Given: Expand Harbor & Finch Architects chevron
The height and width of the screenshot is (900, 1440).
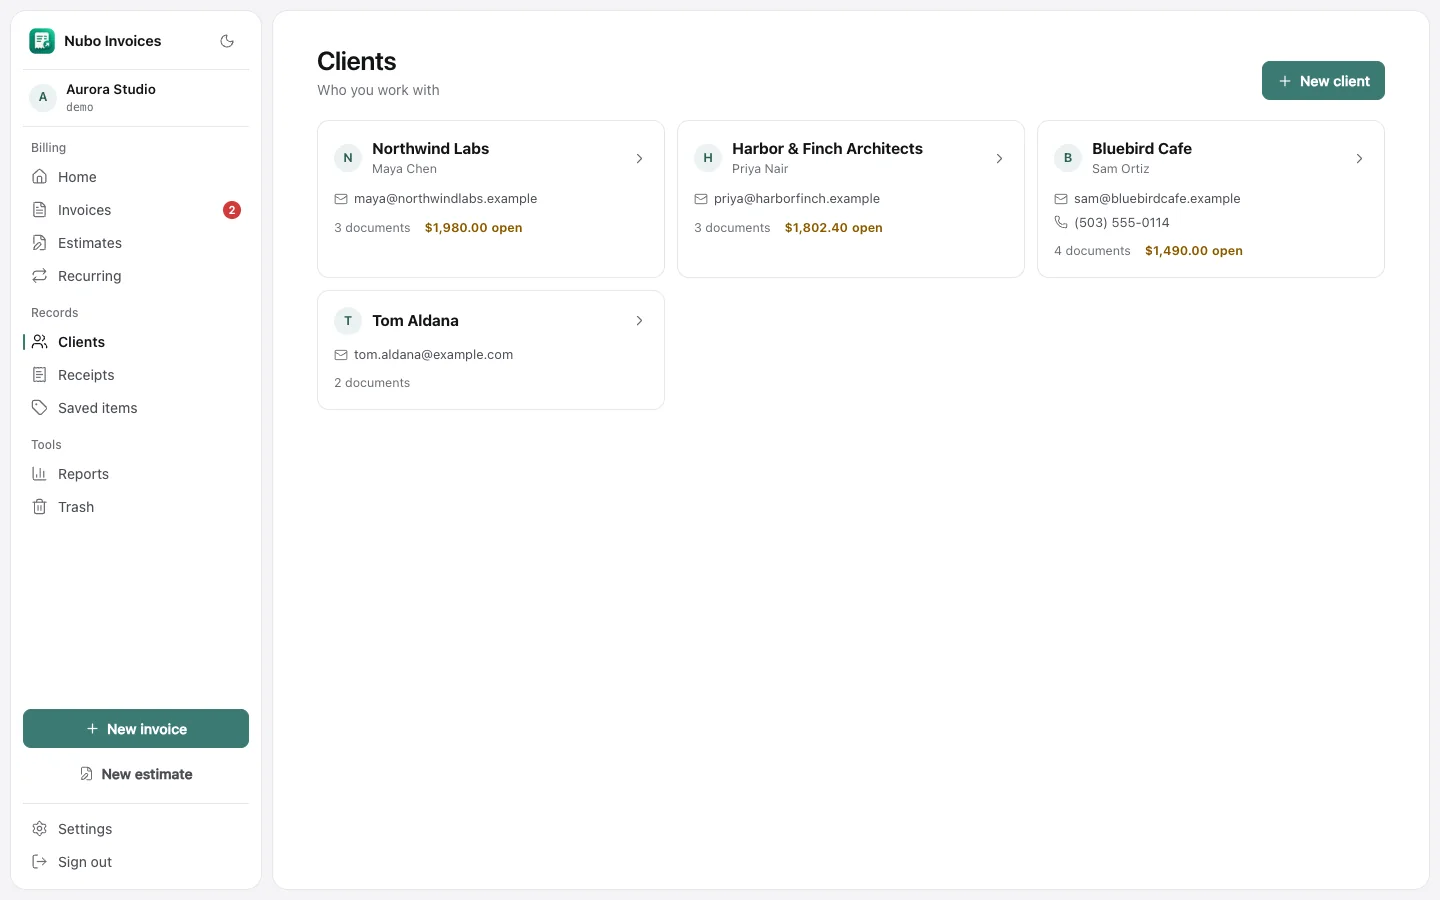Looking at the screenshot, I should point(1000,159).
